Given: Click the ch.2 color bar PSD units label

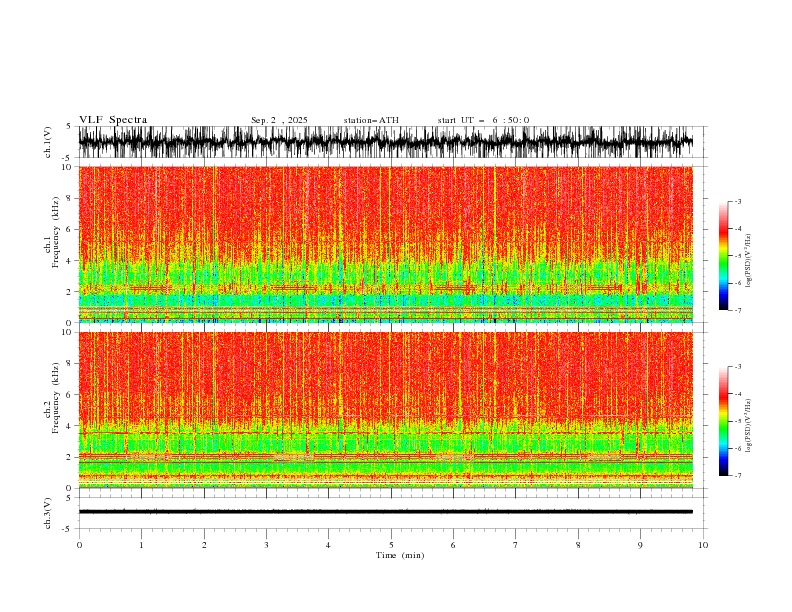Looking at the screenshot, I should [x=748, y=425].
